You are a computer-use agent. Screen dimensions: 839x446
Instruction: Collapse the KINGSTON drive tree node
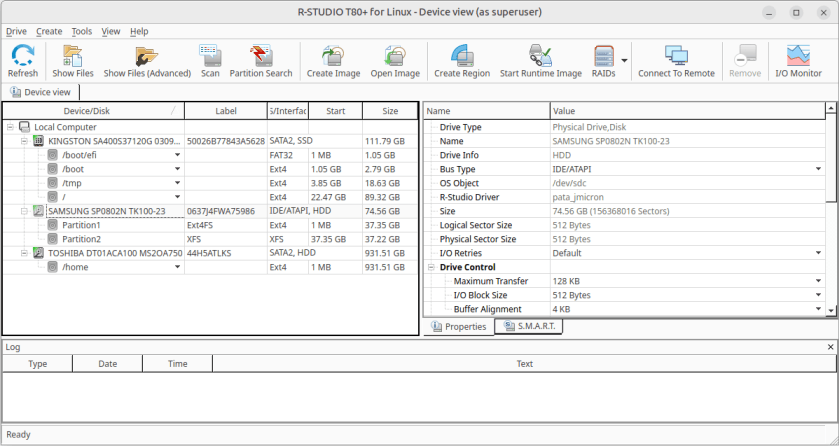24,141
